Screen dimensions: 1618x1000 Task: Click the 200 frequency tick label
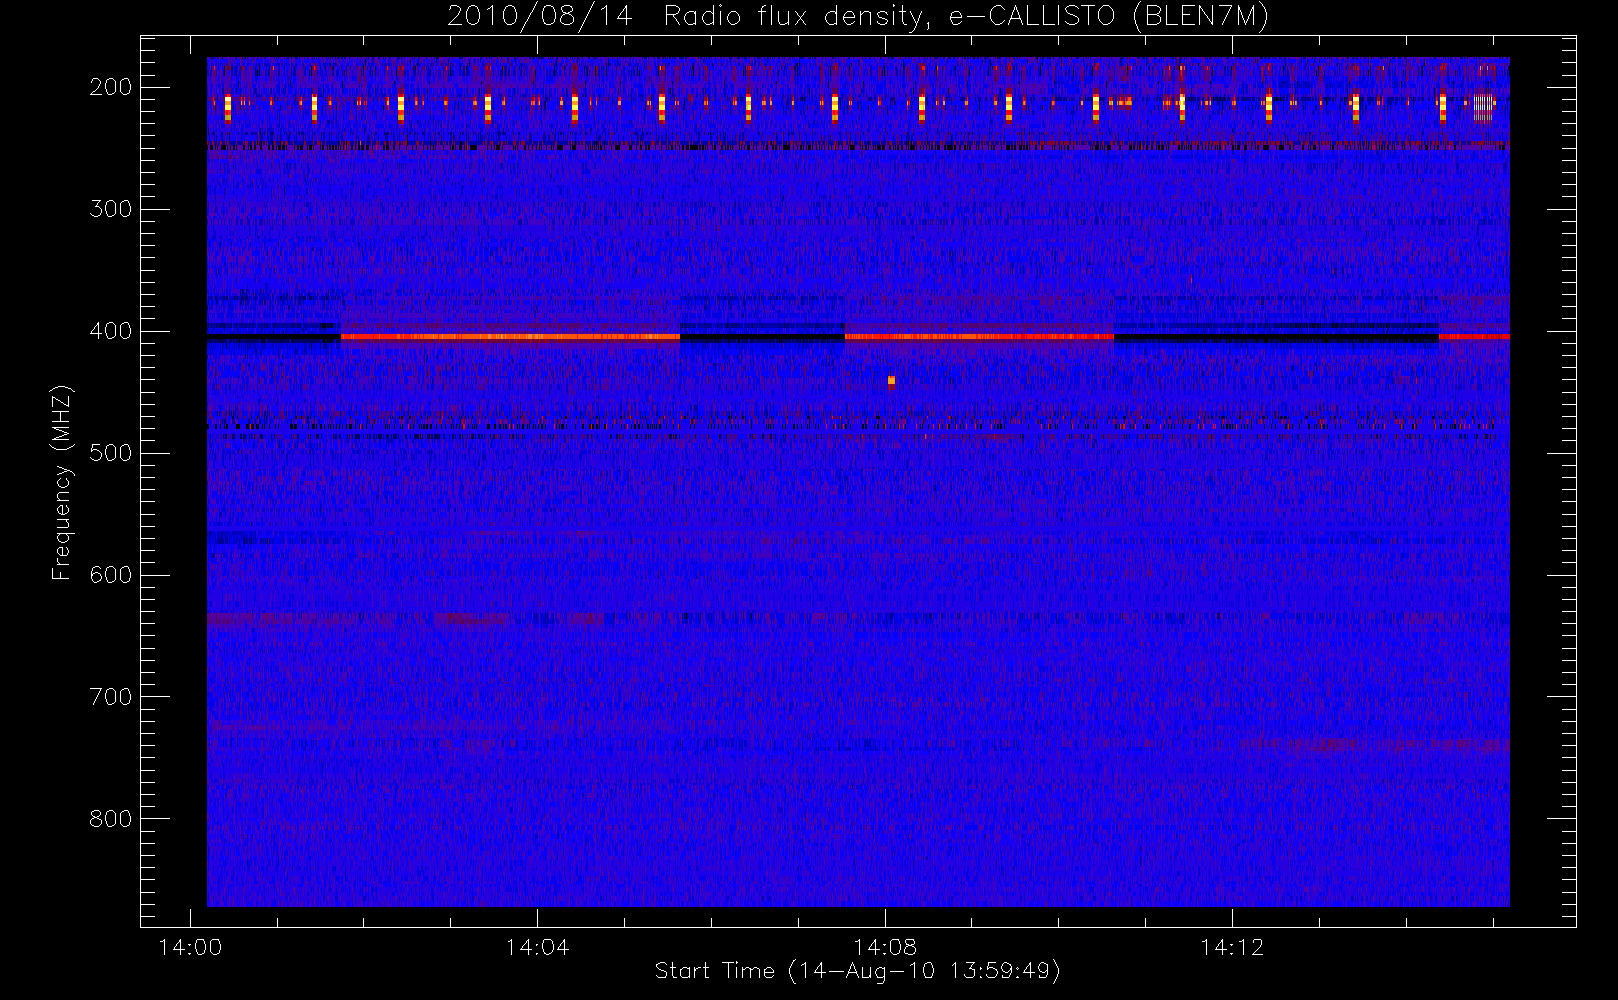point(111,87)
